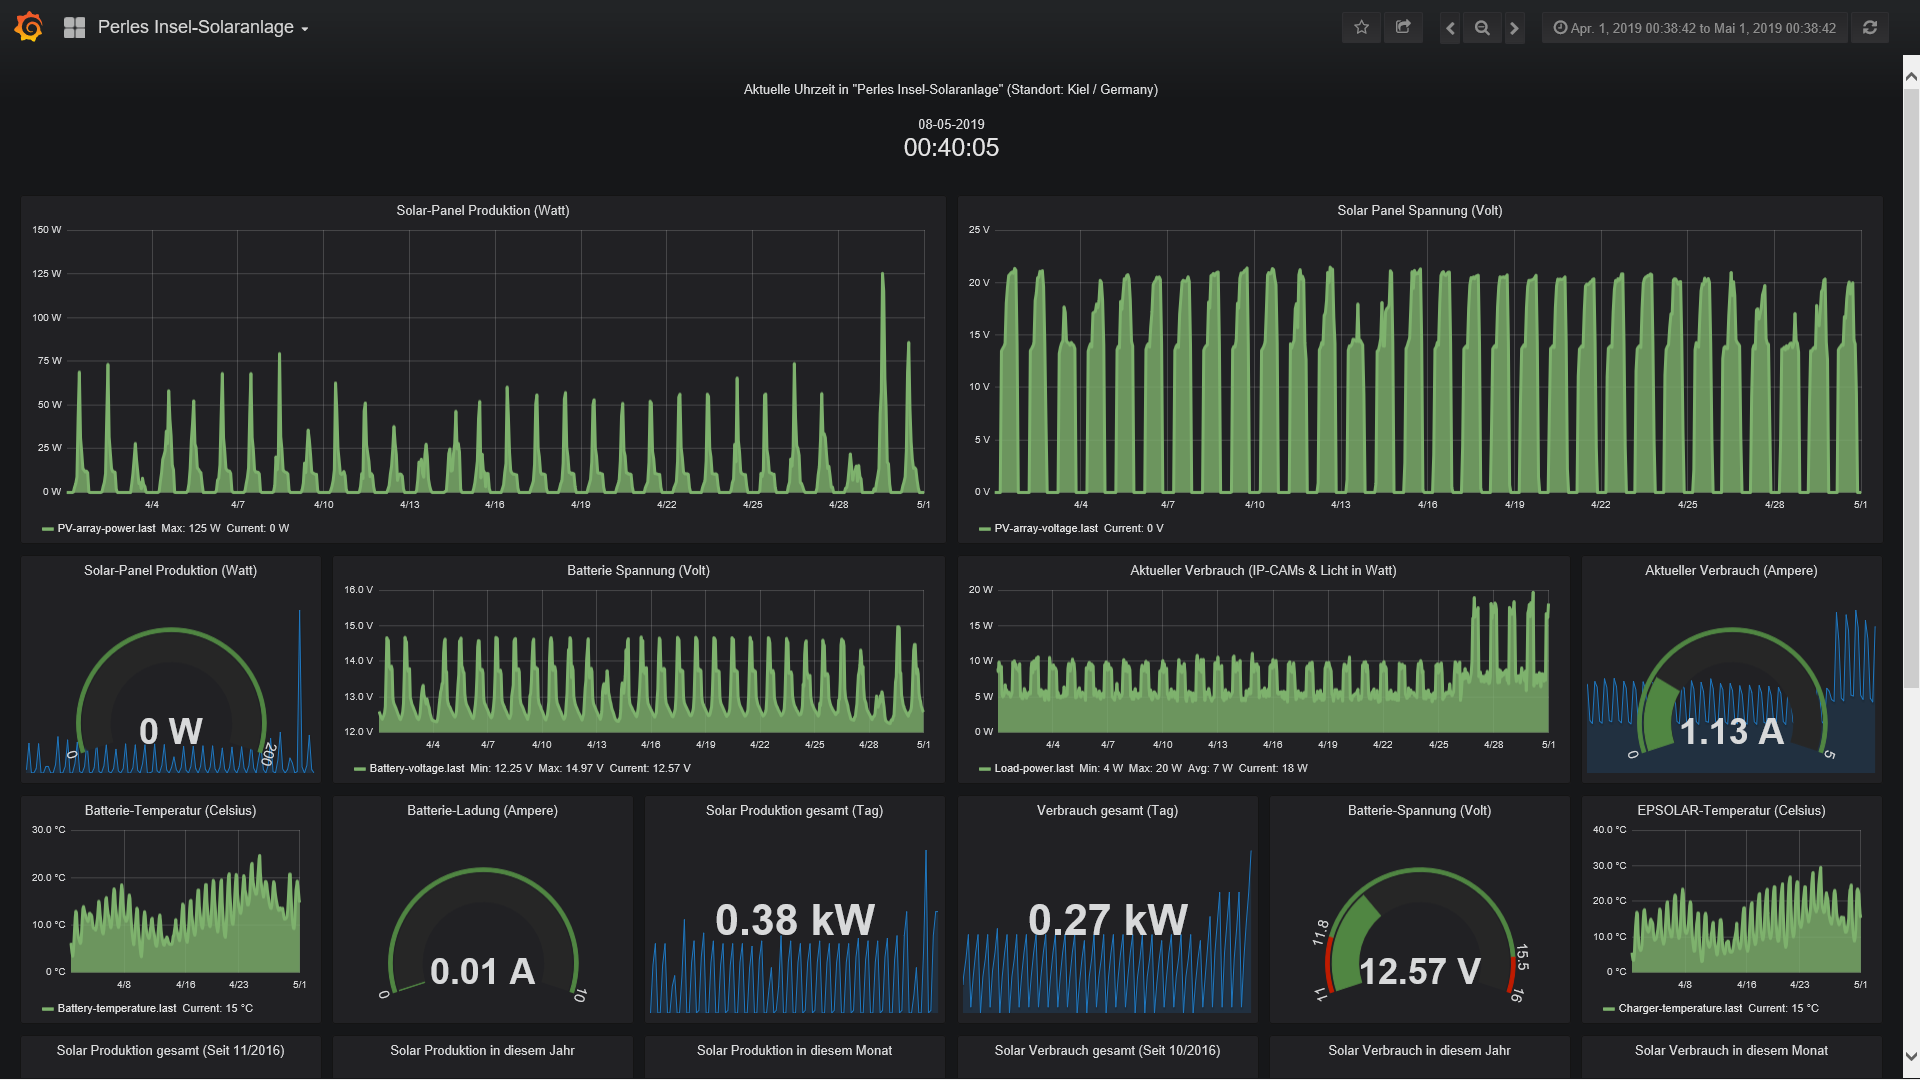
Task: Open Solar Panel Spannung (Volt) panel title menu
Action: click(x=1419, y=210)
